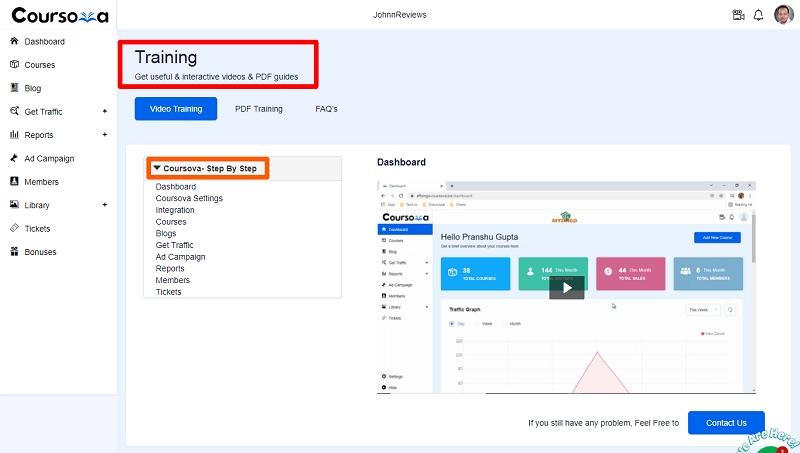Select Blogs in the training list

click(x=166, y=233)
